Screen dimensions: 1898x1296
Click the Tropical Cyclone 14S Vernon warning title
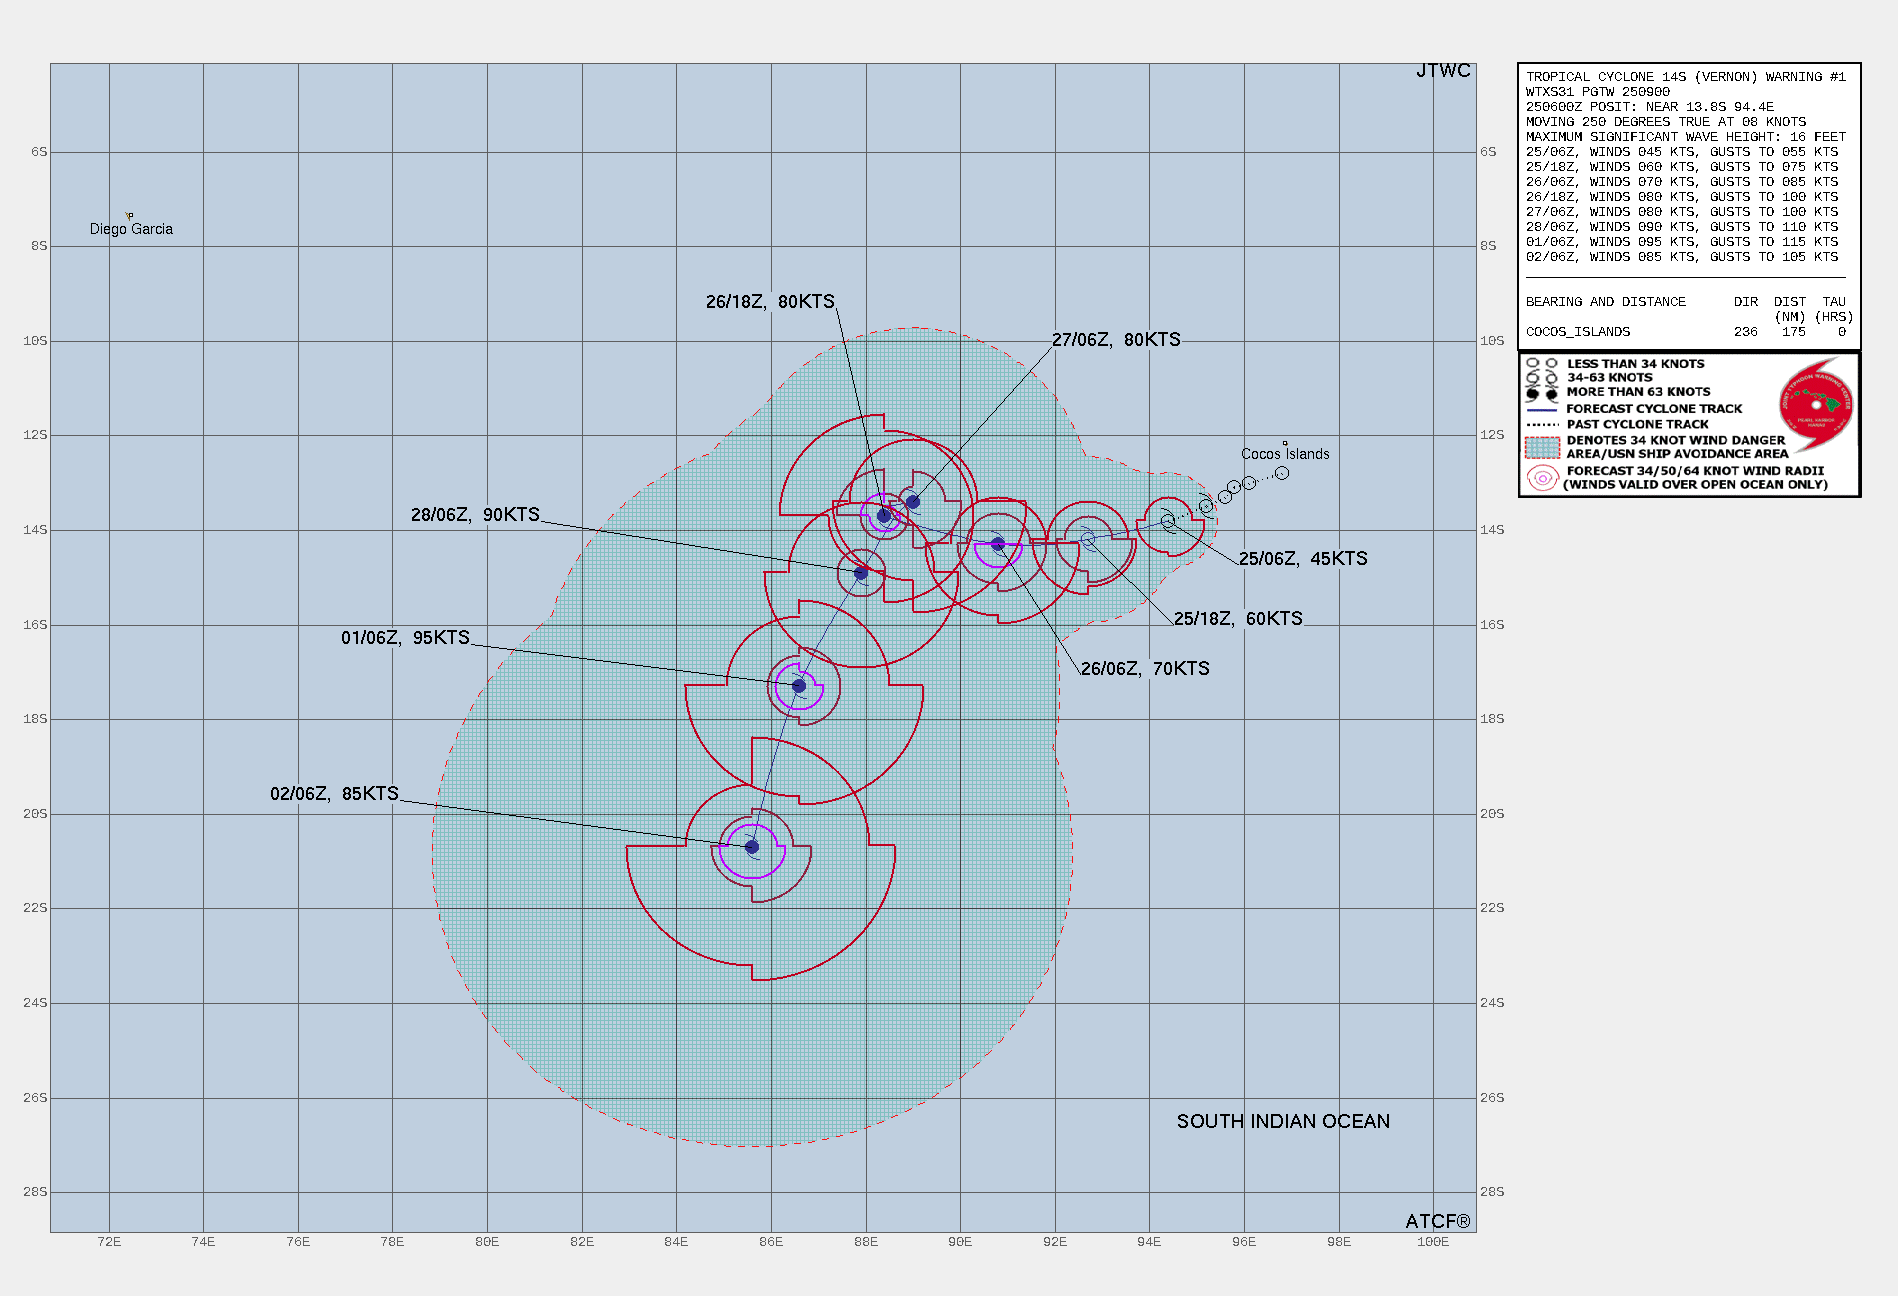1685,77
